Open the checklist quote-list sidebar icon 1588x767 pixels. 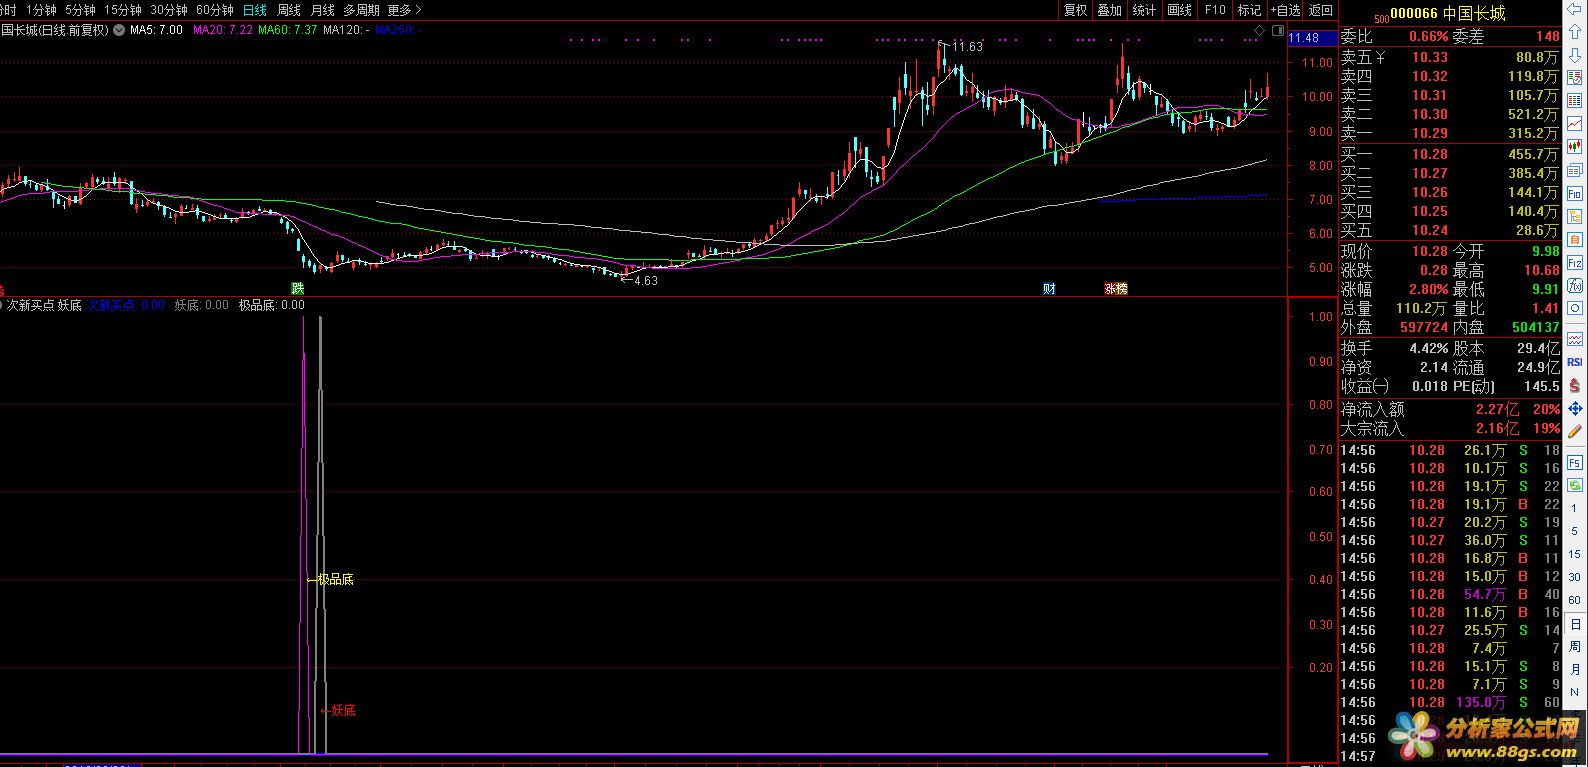pyautogui.click(x=1574, y=78)
